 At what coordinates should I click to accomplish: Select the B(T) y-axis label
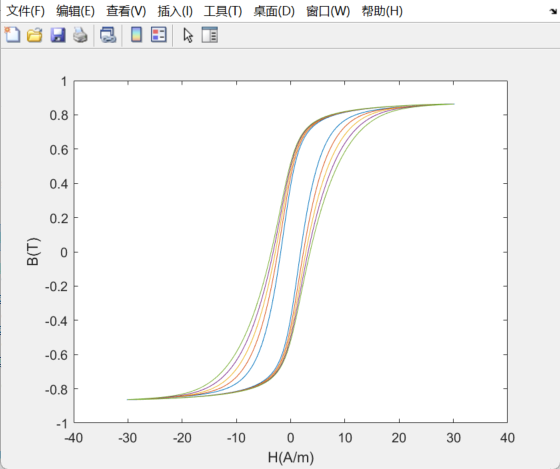point(33,252)
